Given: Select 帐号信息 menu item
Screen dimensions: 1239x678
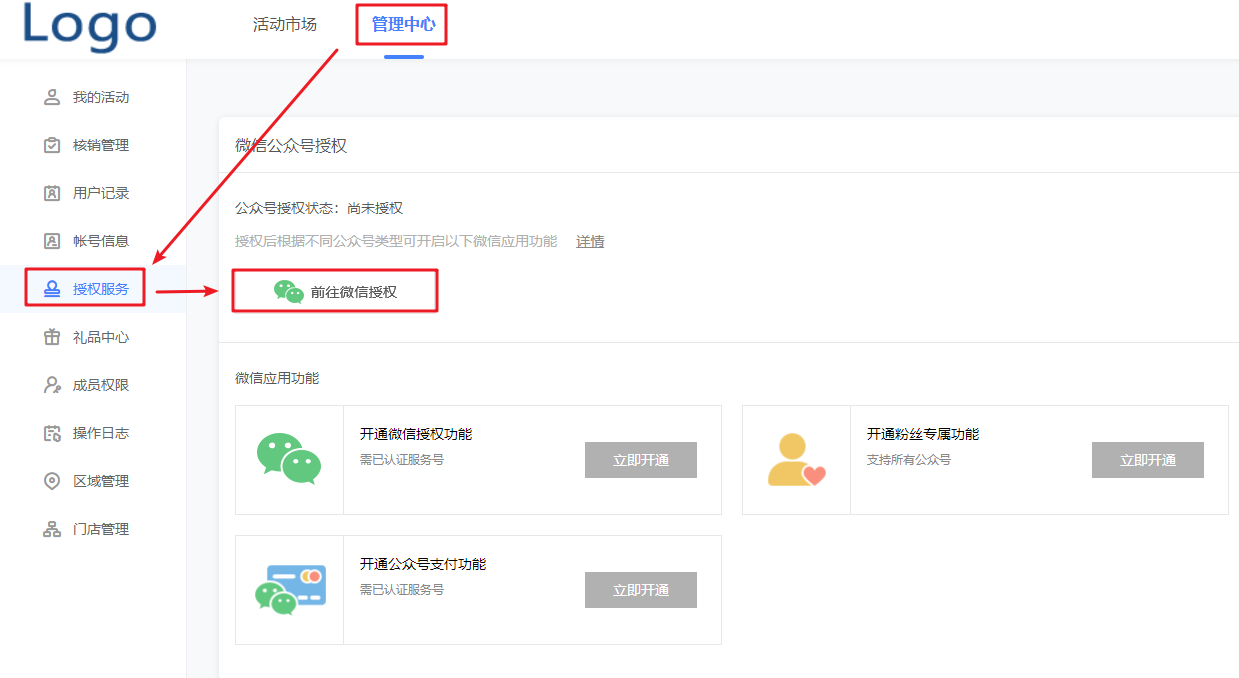Looking at the screenshot, I should tap(101, 241).
